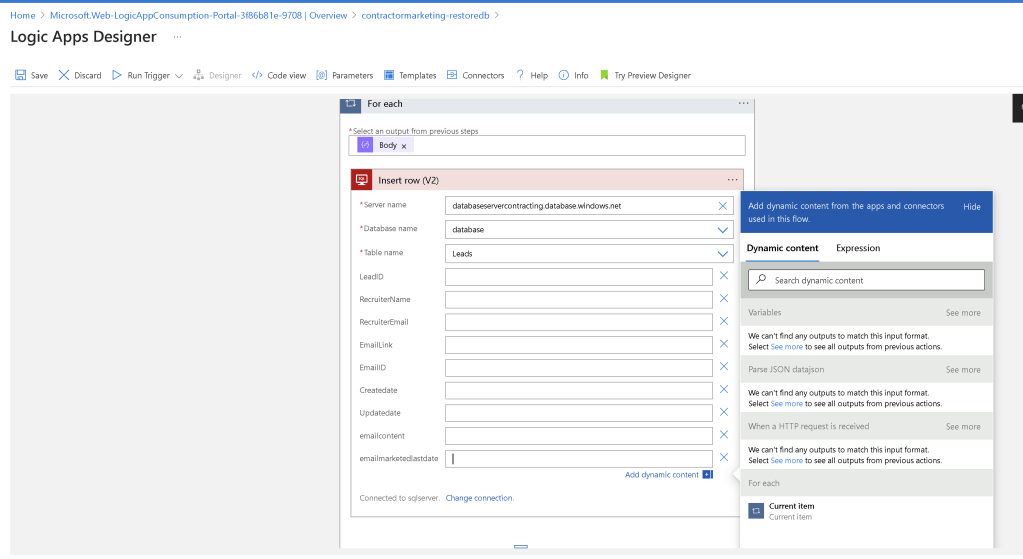Open the Insert row (V2) ellipsis menu
Viewport: 1023px width, 559px height.
pyautogui.click(x=733, y=180)
